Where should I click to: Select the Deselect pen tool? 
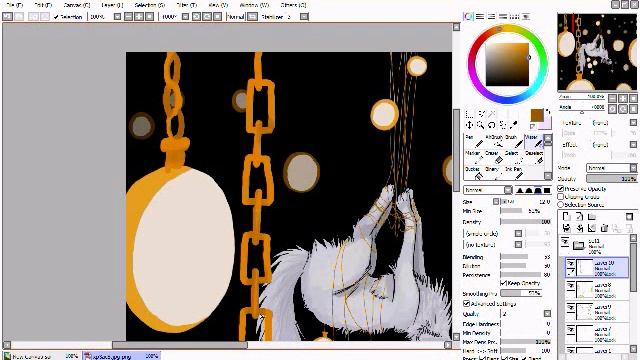click(x=533, y=157)
